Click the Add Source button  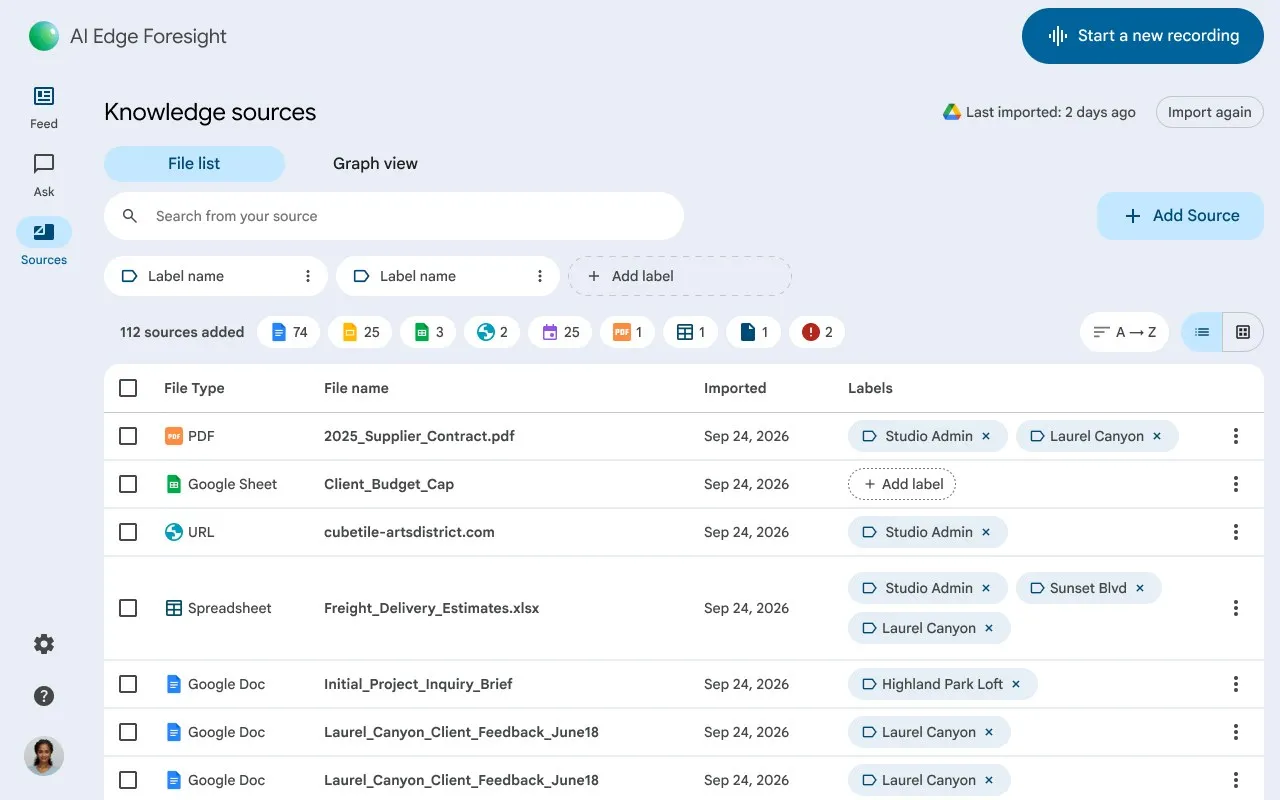pos(1180,216)
